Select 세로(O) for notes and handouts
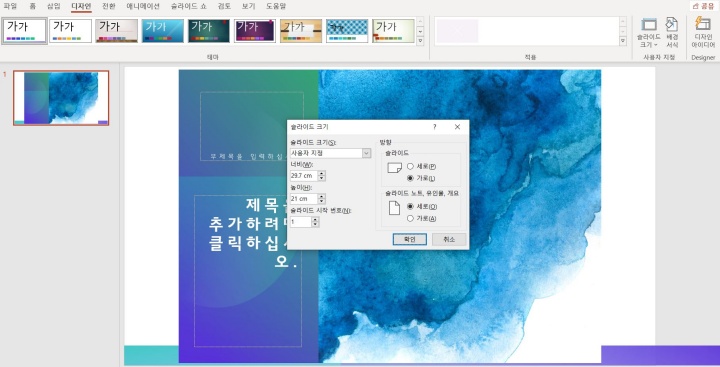This screenshot has height=367, width=720. [x=422, y=207]
